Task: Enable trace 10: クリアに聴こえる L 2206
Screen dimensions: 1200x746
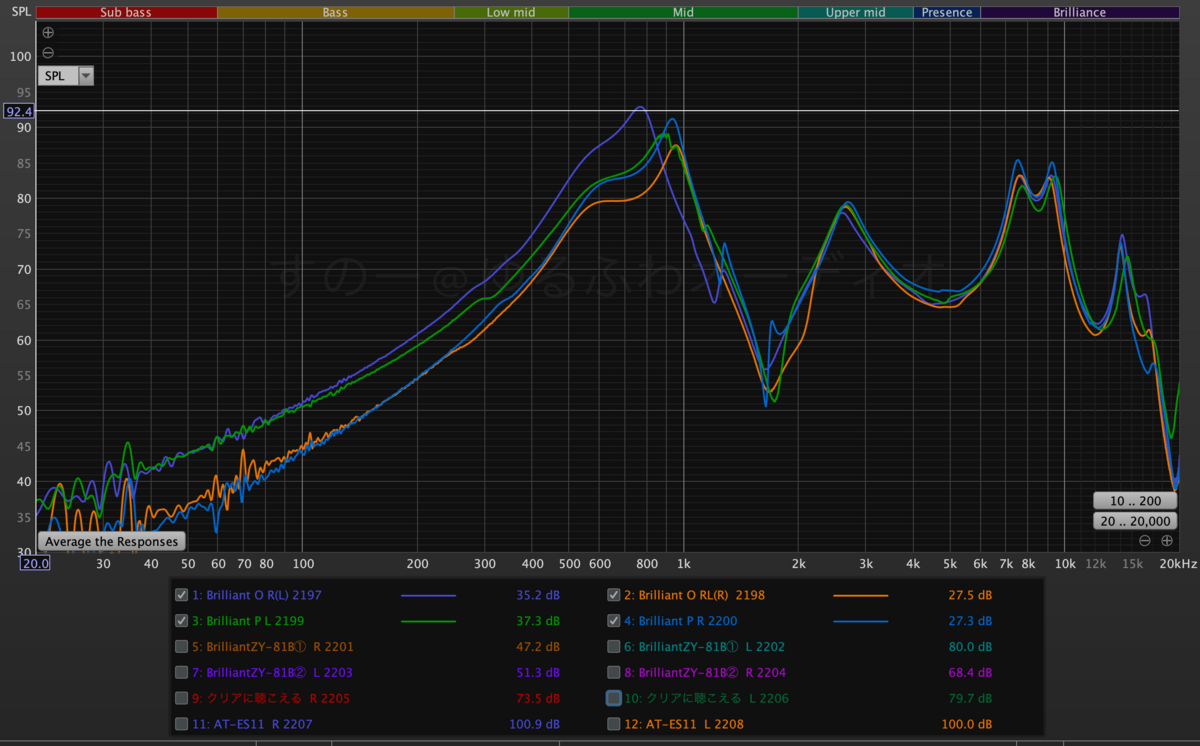Action: coord(613,698)
